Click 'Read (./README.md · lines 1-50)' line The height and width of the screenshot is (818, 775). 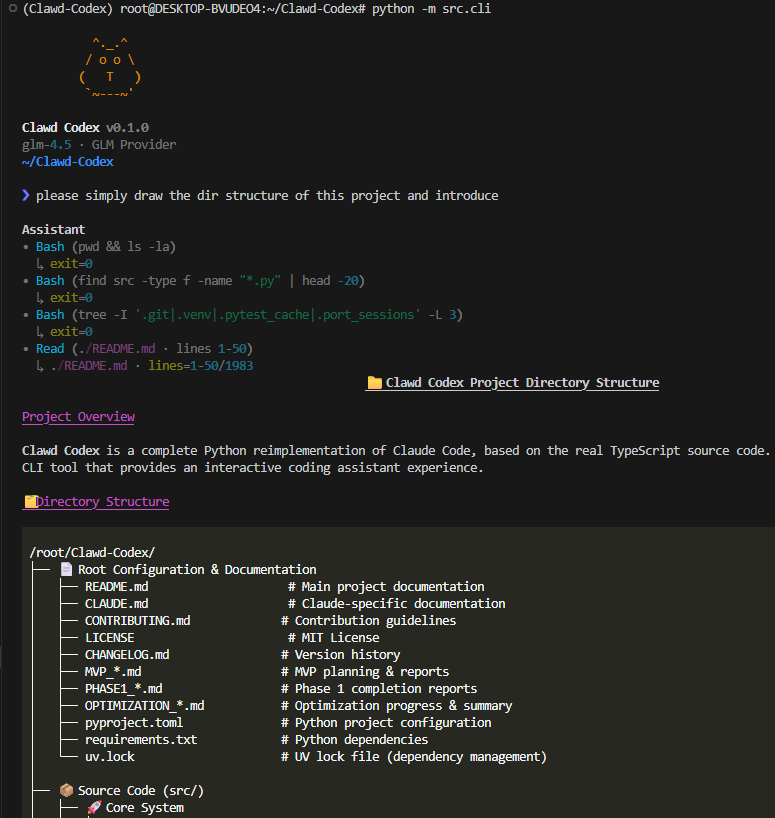tap(144, 348)
